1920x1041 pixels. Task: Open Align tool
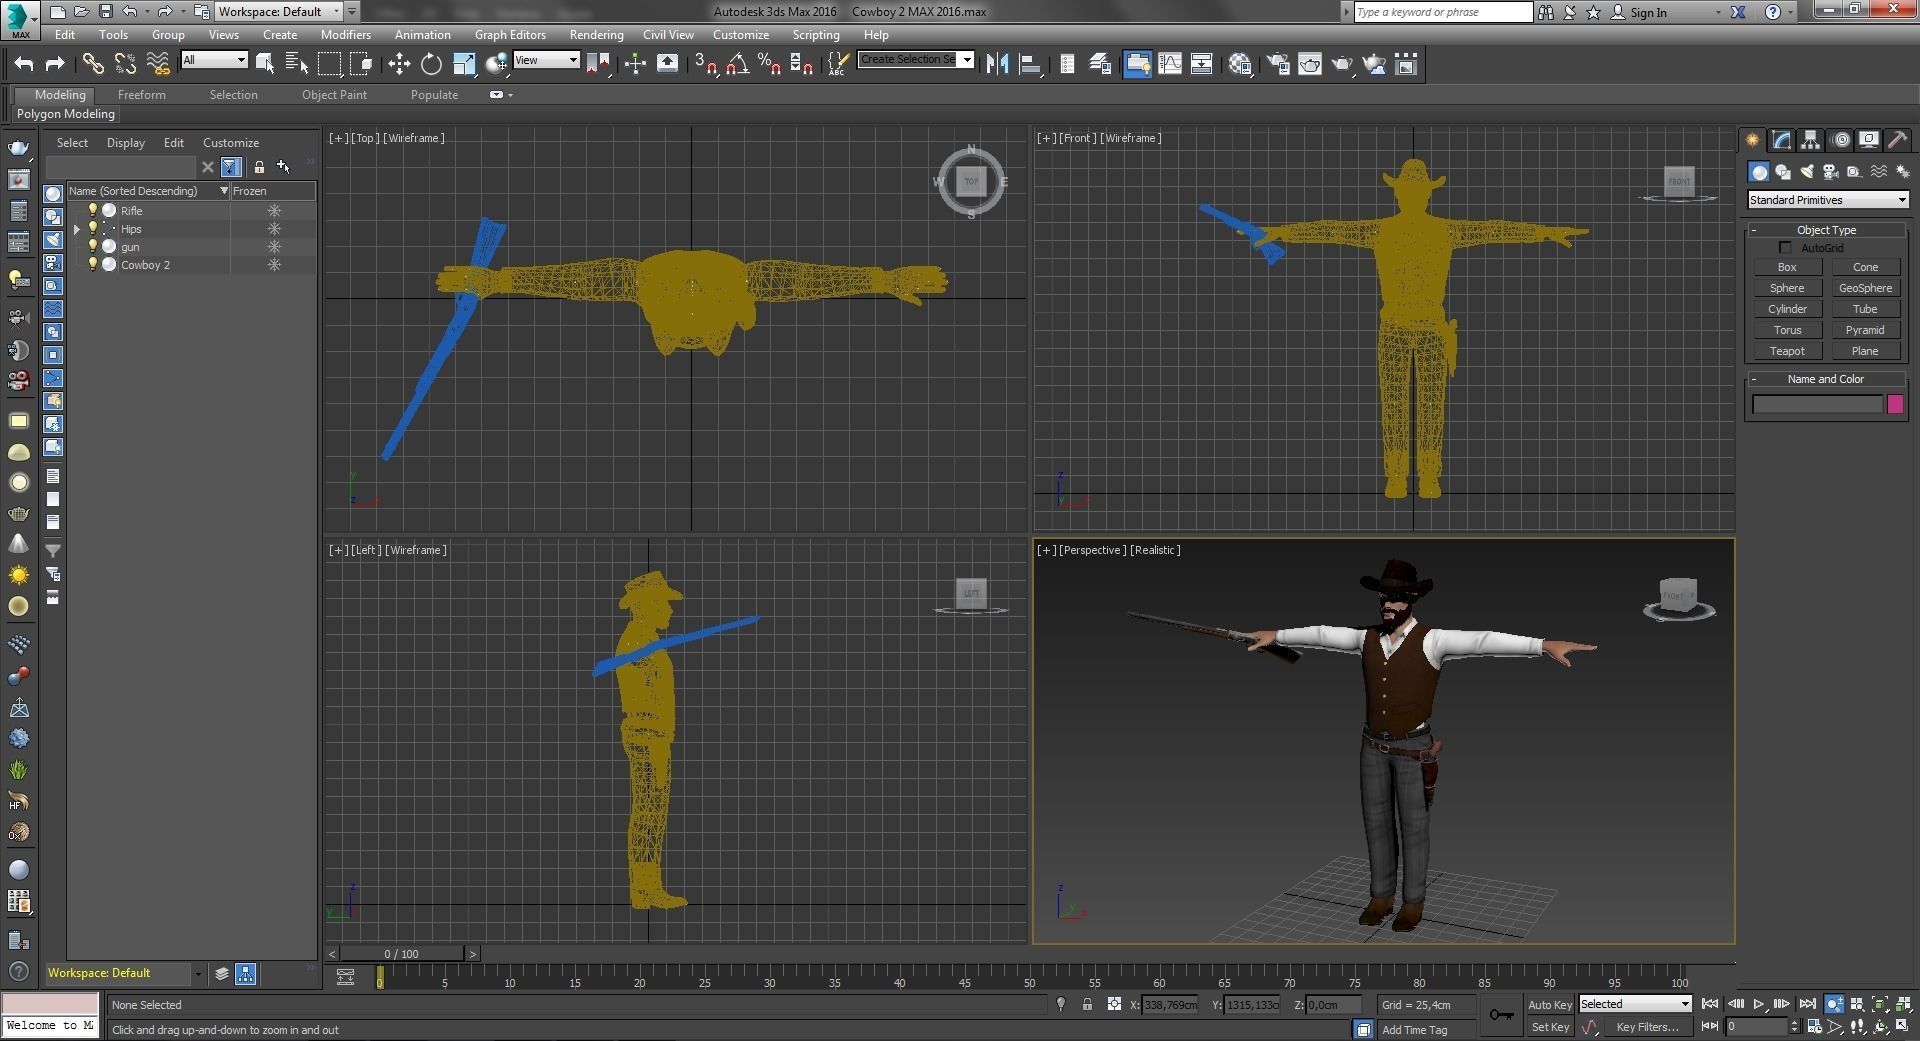pos(1029,64)
